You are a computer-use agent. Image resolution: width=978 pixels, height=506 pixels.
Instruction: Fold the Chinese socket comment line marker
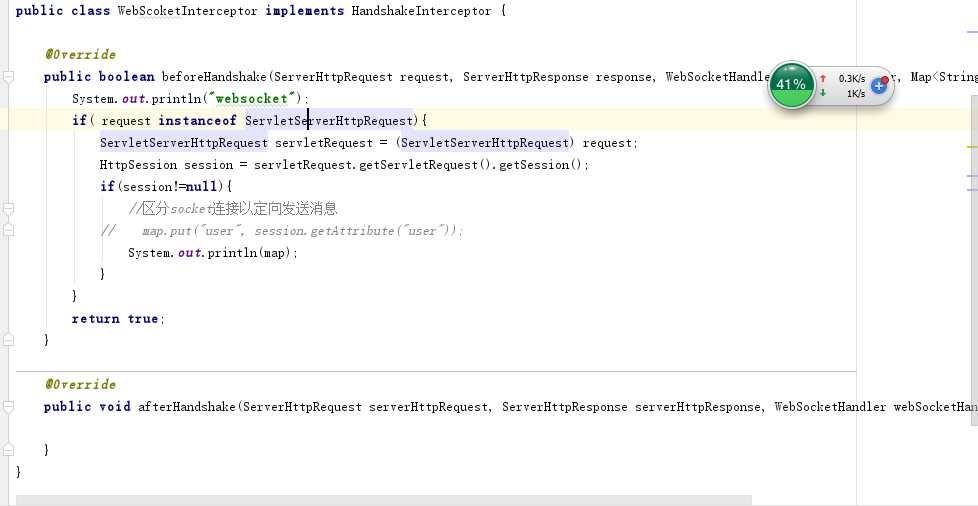click(x=8, y=208)
